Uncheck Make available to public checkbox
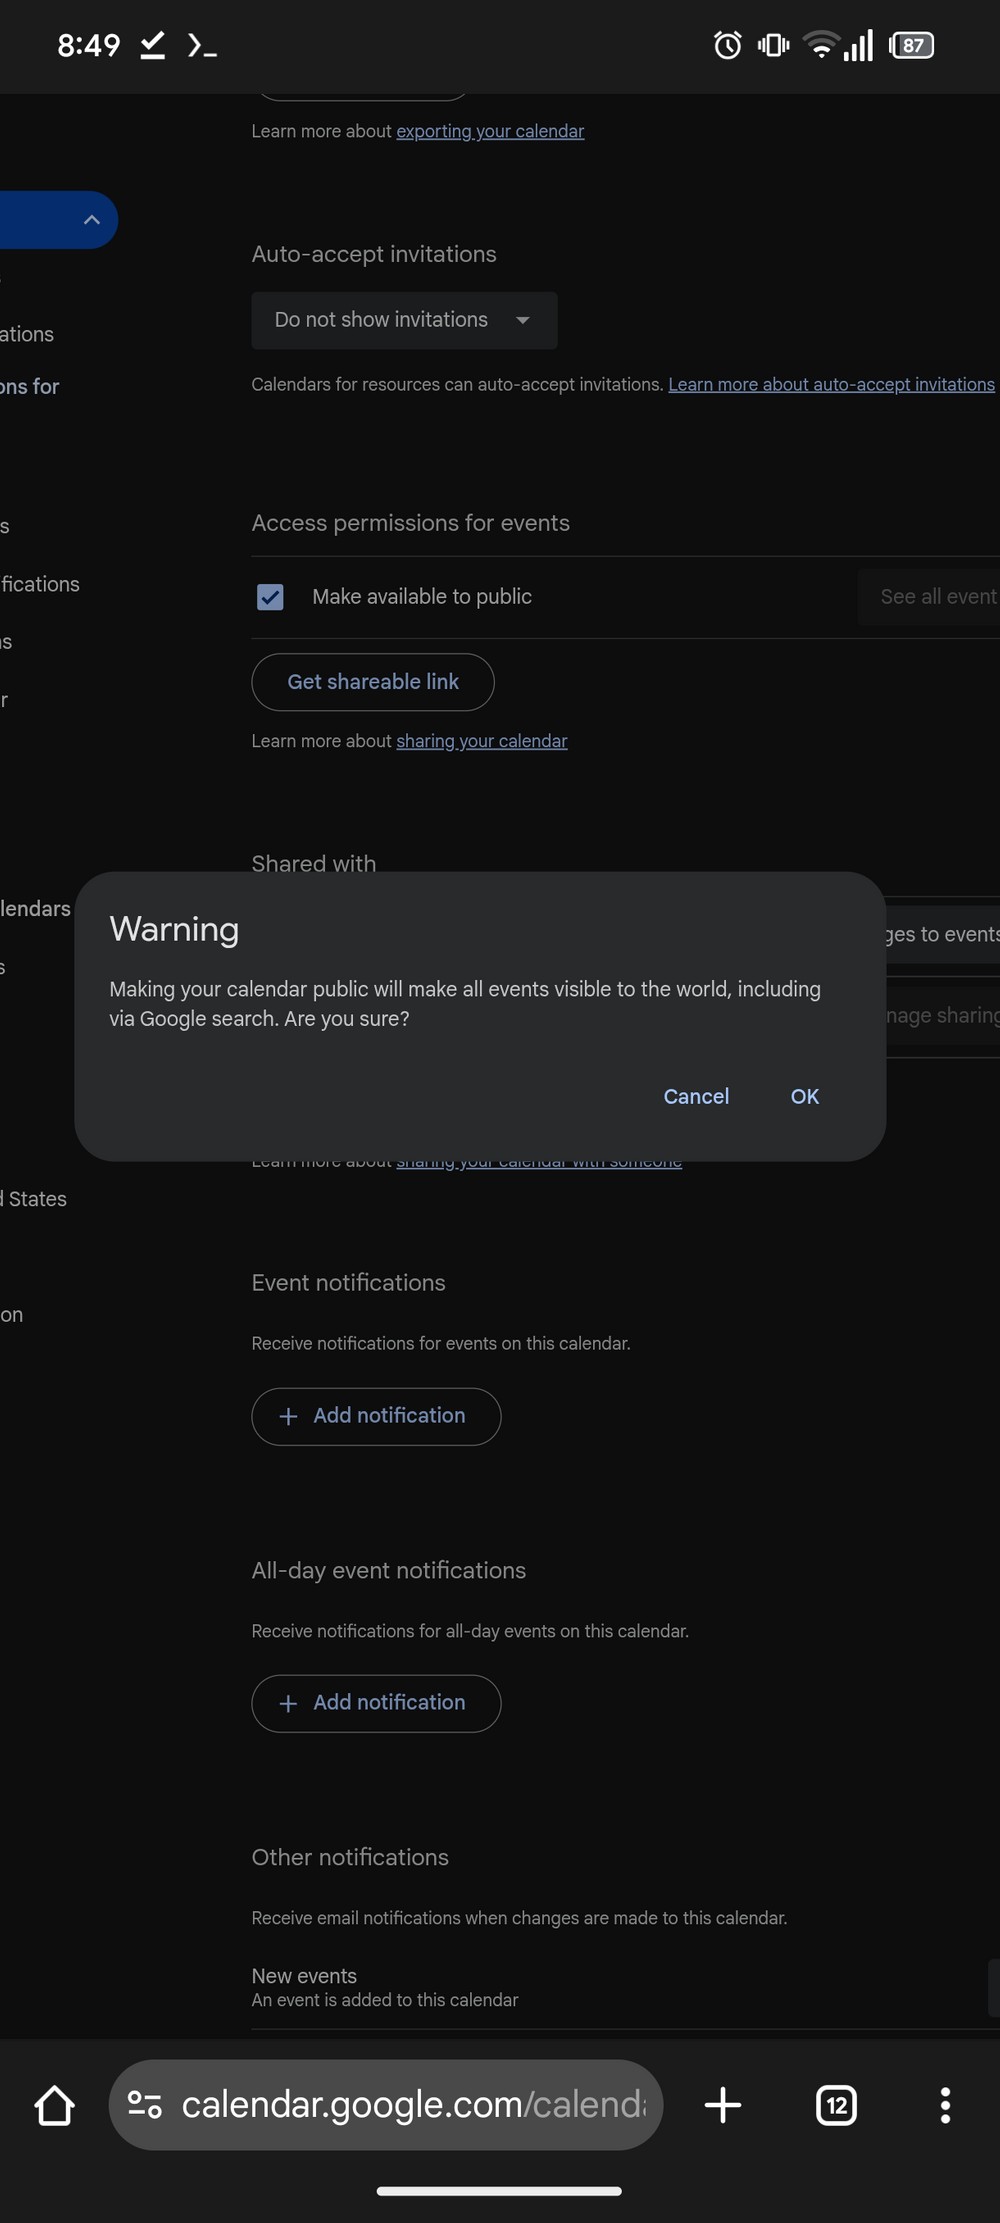1000x2223 pixels. pos(270,597)
